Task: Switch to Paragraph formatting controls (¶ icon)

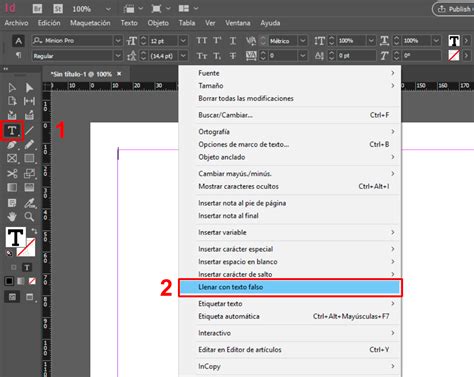Action: coord(18,56)
